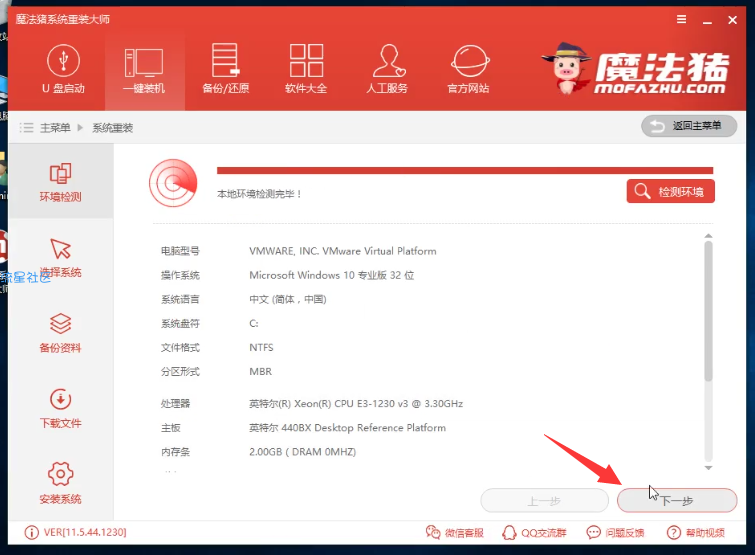Click the version info icon

point(31,532)
